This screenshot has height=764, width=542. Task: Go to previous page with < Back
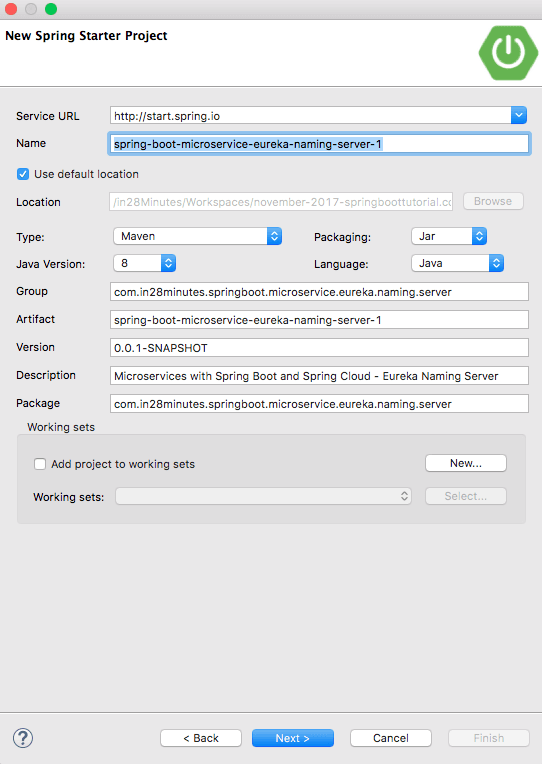(201, 738)
